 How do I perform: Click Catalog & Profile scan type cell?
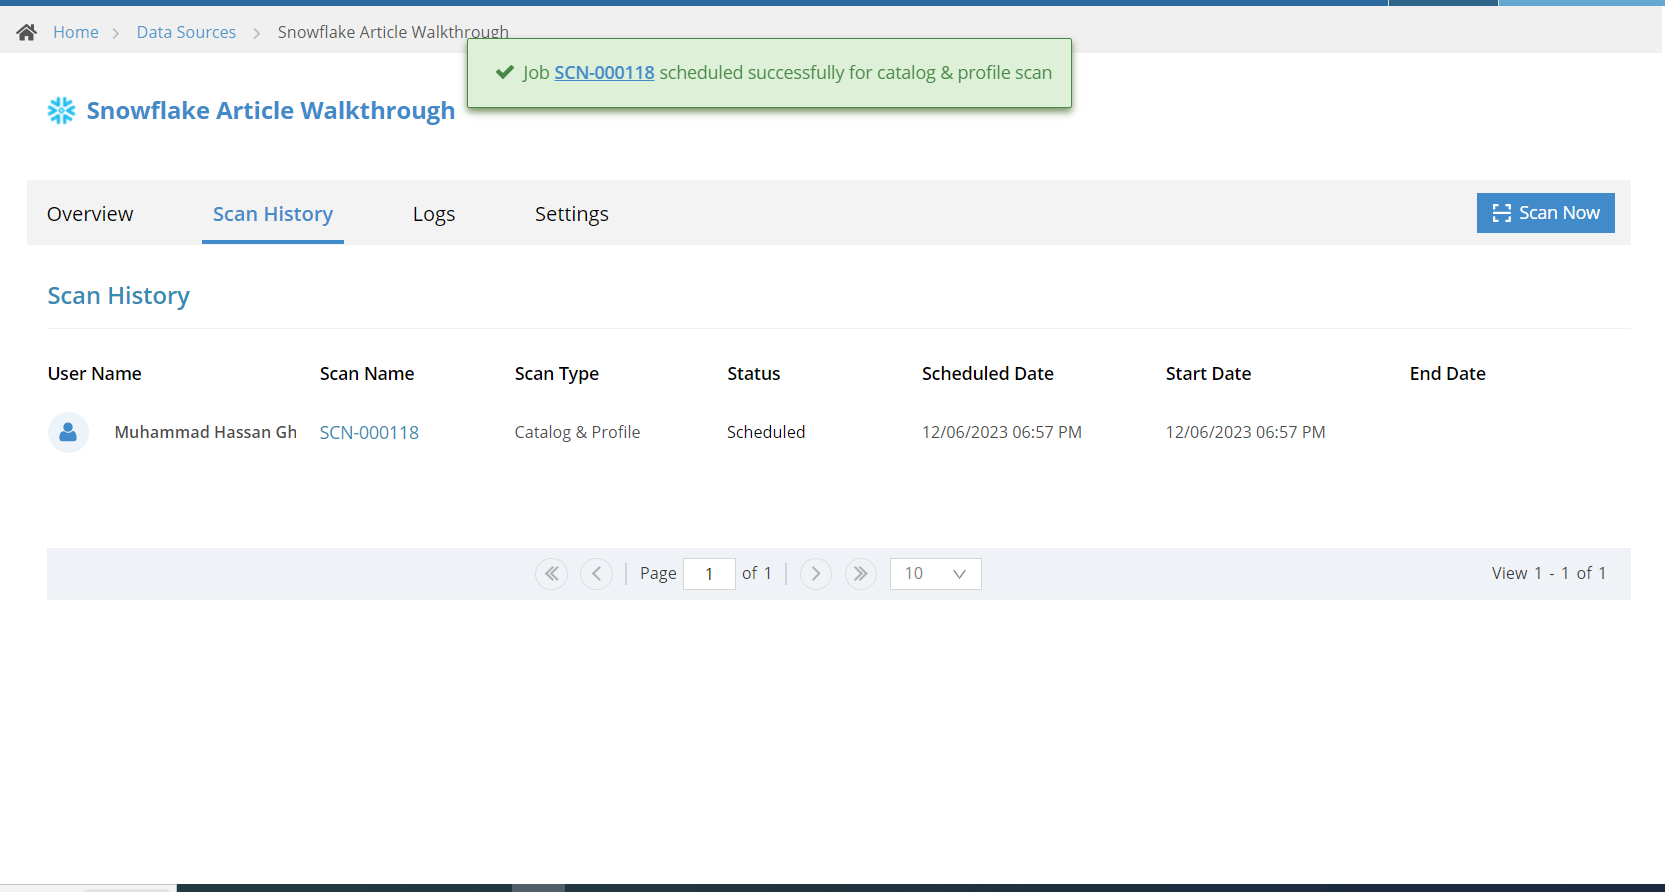(578, 432)
